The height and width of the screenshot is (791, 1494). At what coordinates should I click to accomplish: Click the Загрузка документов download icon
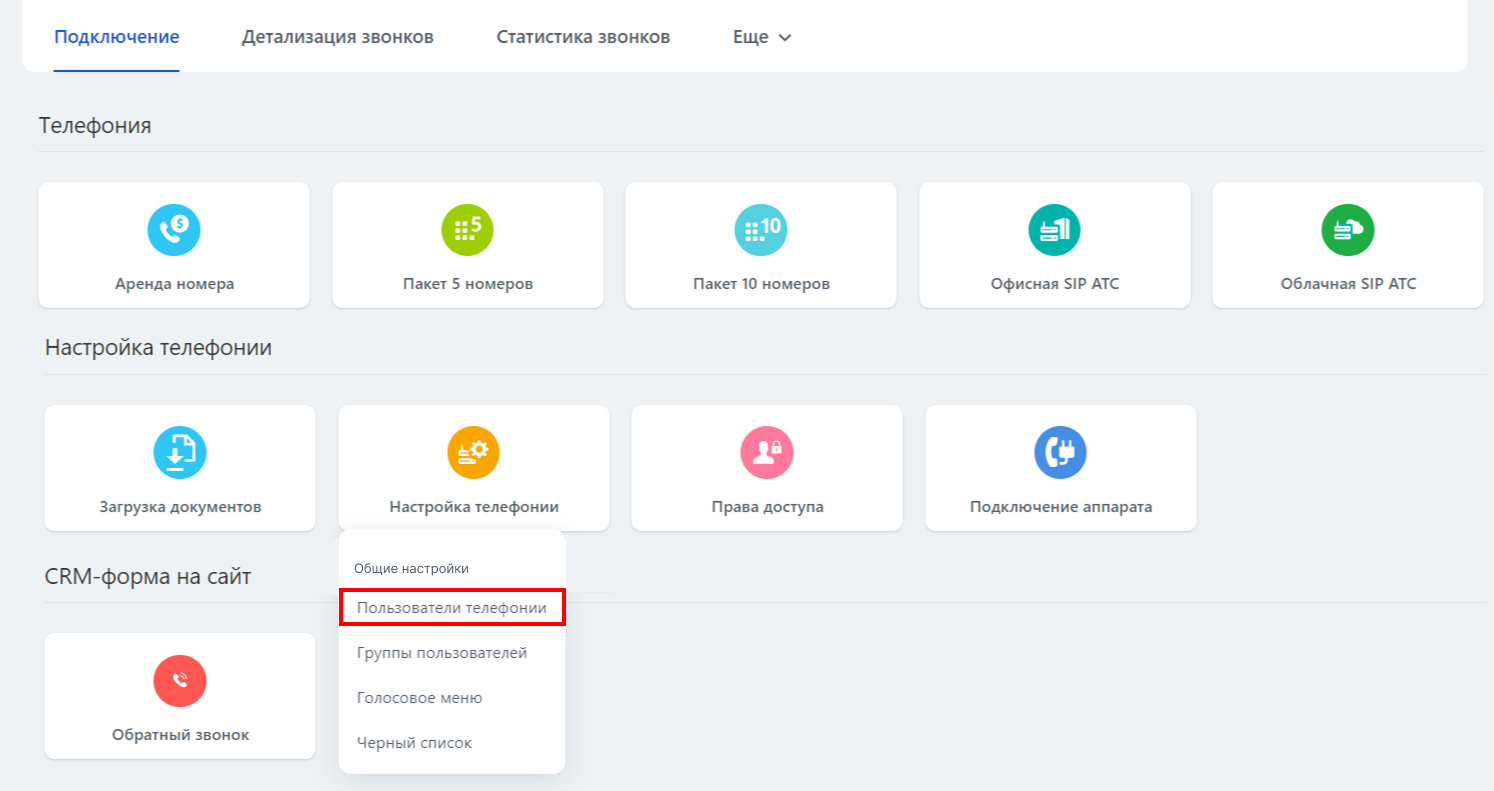click(180, 453)
